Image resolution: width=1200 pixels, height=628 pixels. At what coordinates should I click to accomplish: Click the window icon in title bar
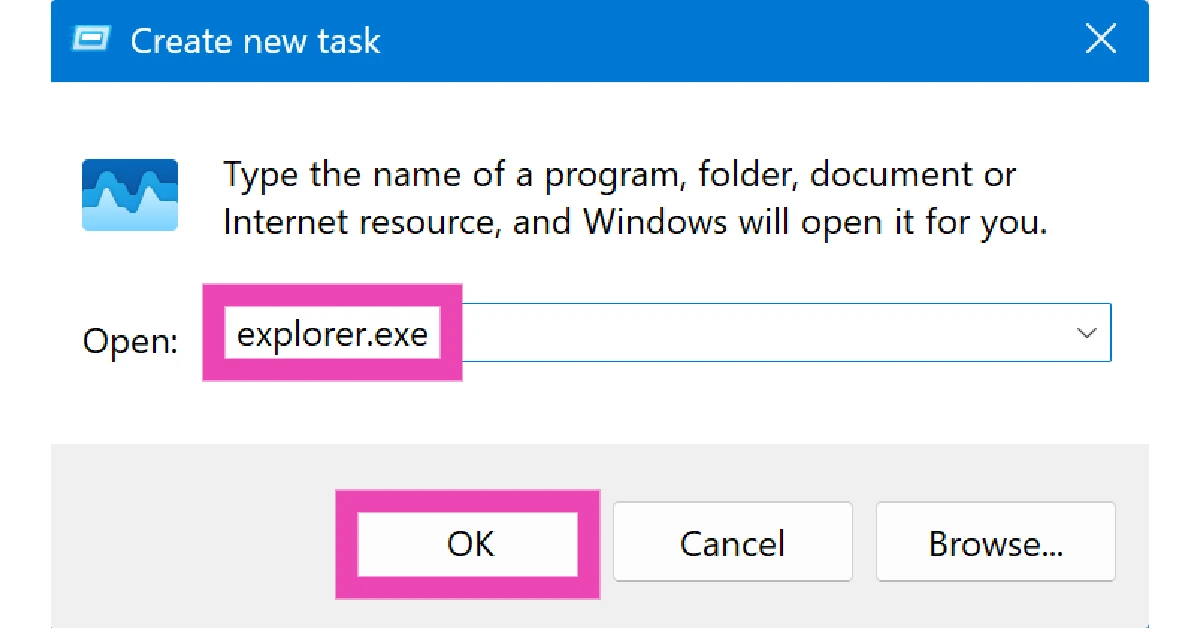(x=91, y=41)
